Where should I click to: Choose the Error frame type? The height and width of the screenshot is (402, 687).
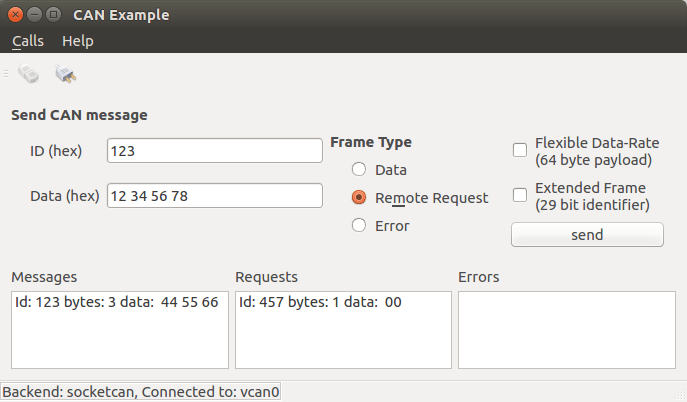pyautogui.click(x=359, y=226)
